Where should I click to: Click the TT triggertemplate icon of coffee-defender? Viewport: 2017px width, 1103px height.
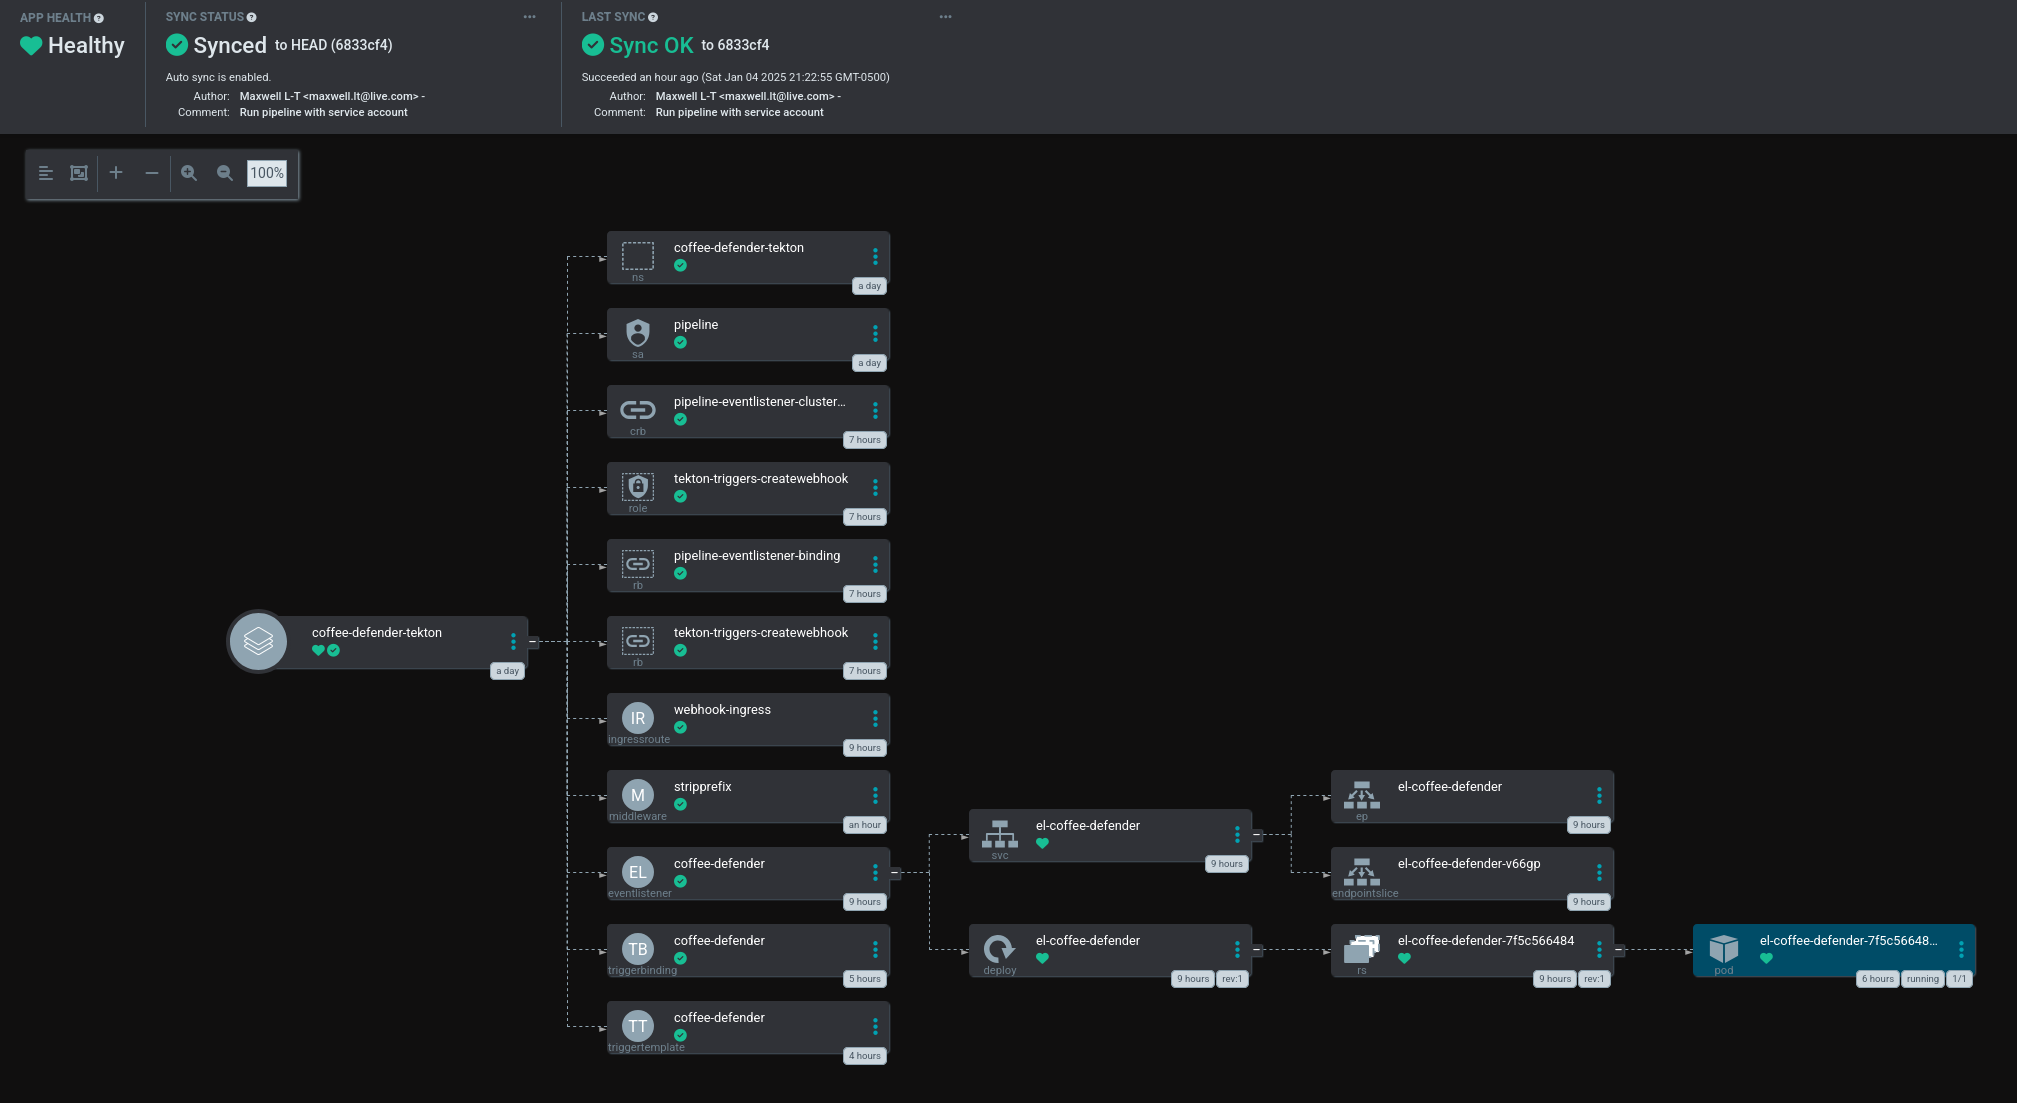tap(638, 1026)
